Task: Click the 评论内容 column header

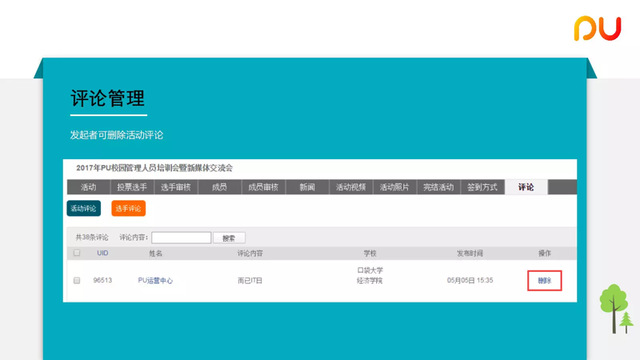Action: [250, 253]
